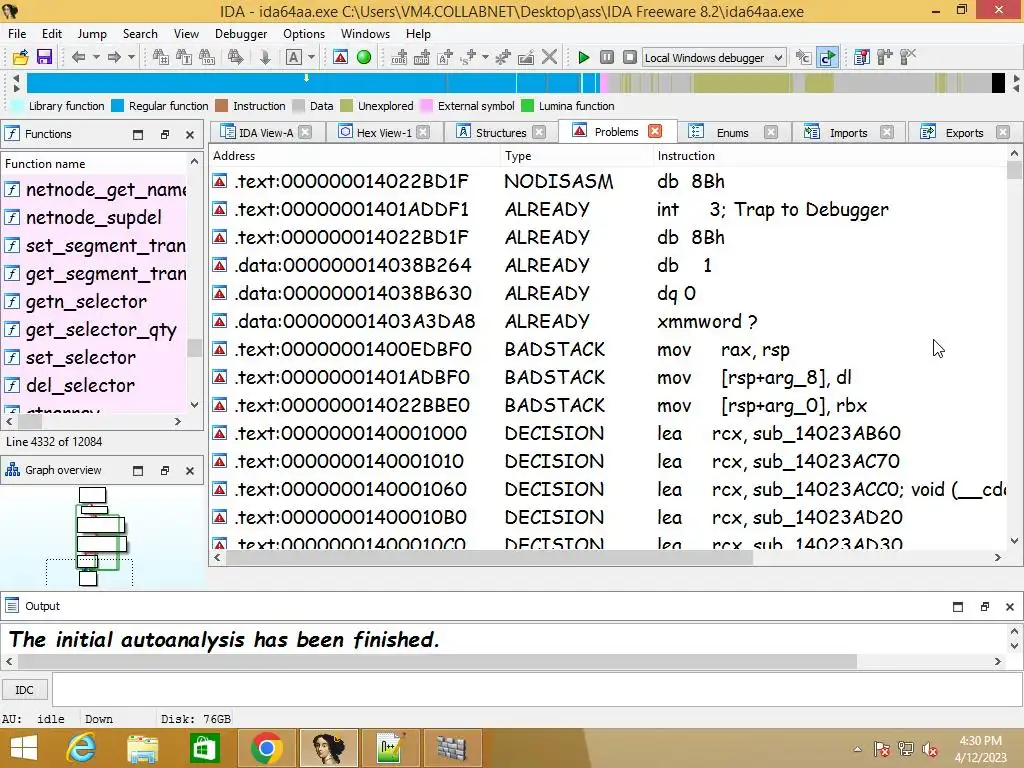Open the back-navigation history dropdown
The width and height of the screenshot is (1024, 768).
[96, 57]
